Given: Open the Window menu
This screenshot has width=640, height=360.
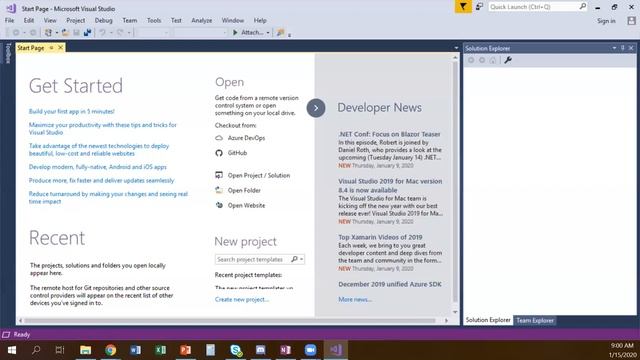Looking at the screenshot, I should 233,20.
